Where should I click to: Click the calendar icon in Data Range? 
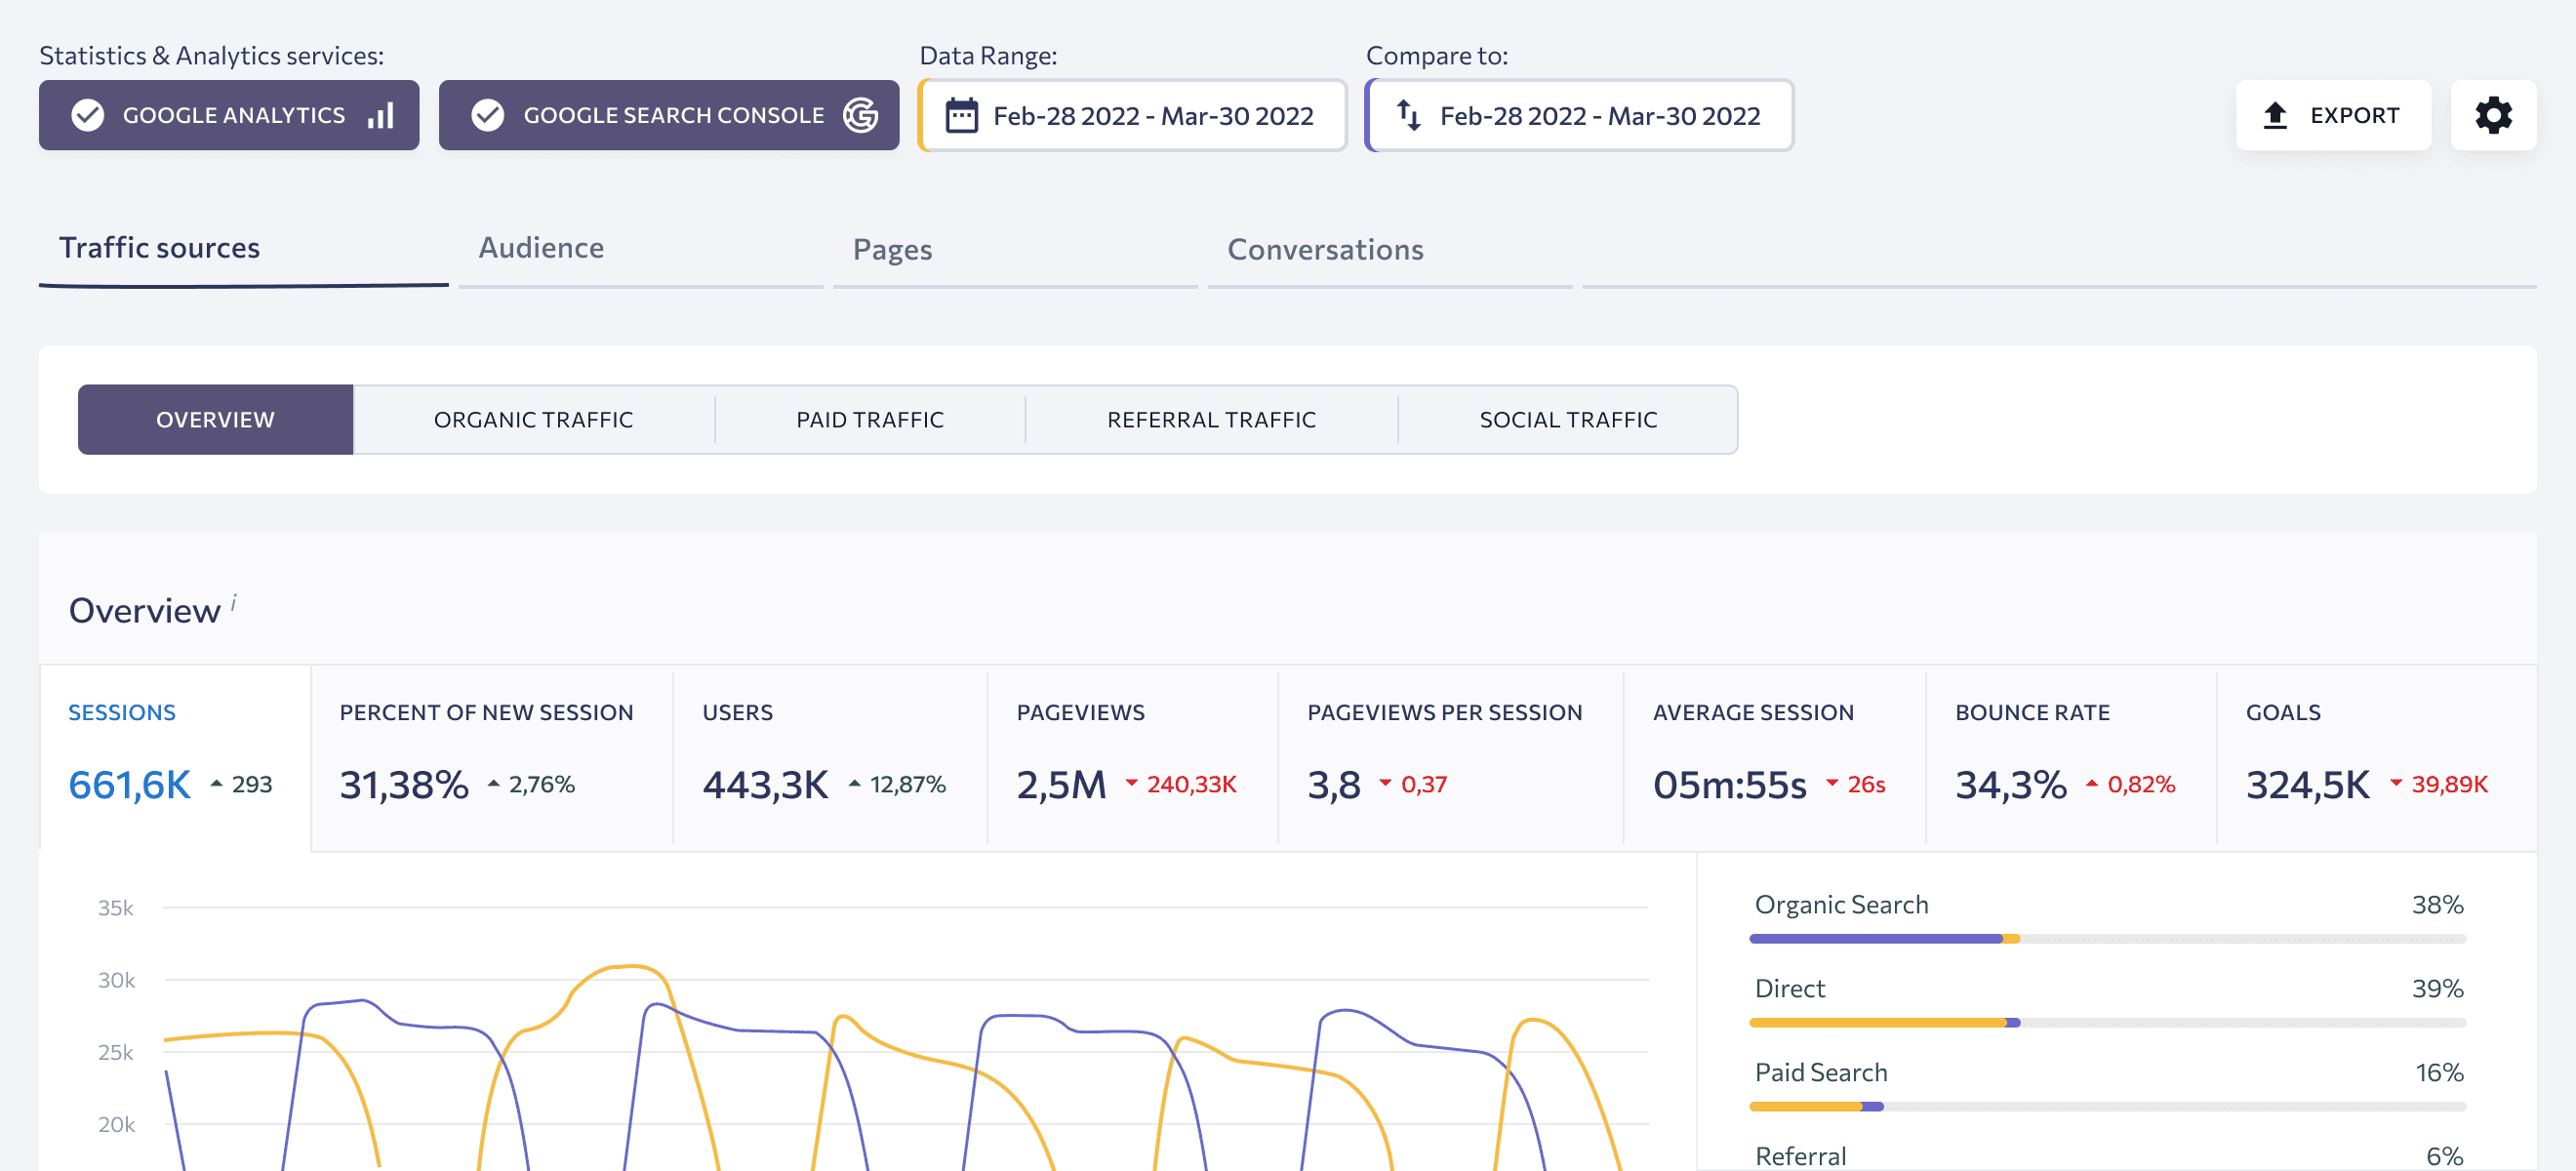[962, 116]
